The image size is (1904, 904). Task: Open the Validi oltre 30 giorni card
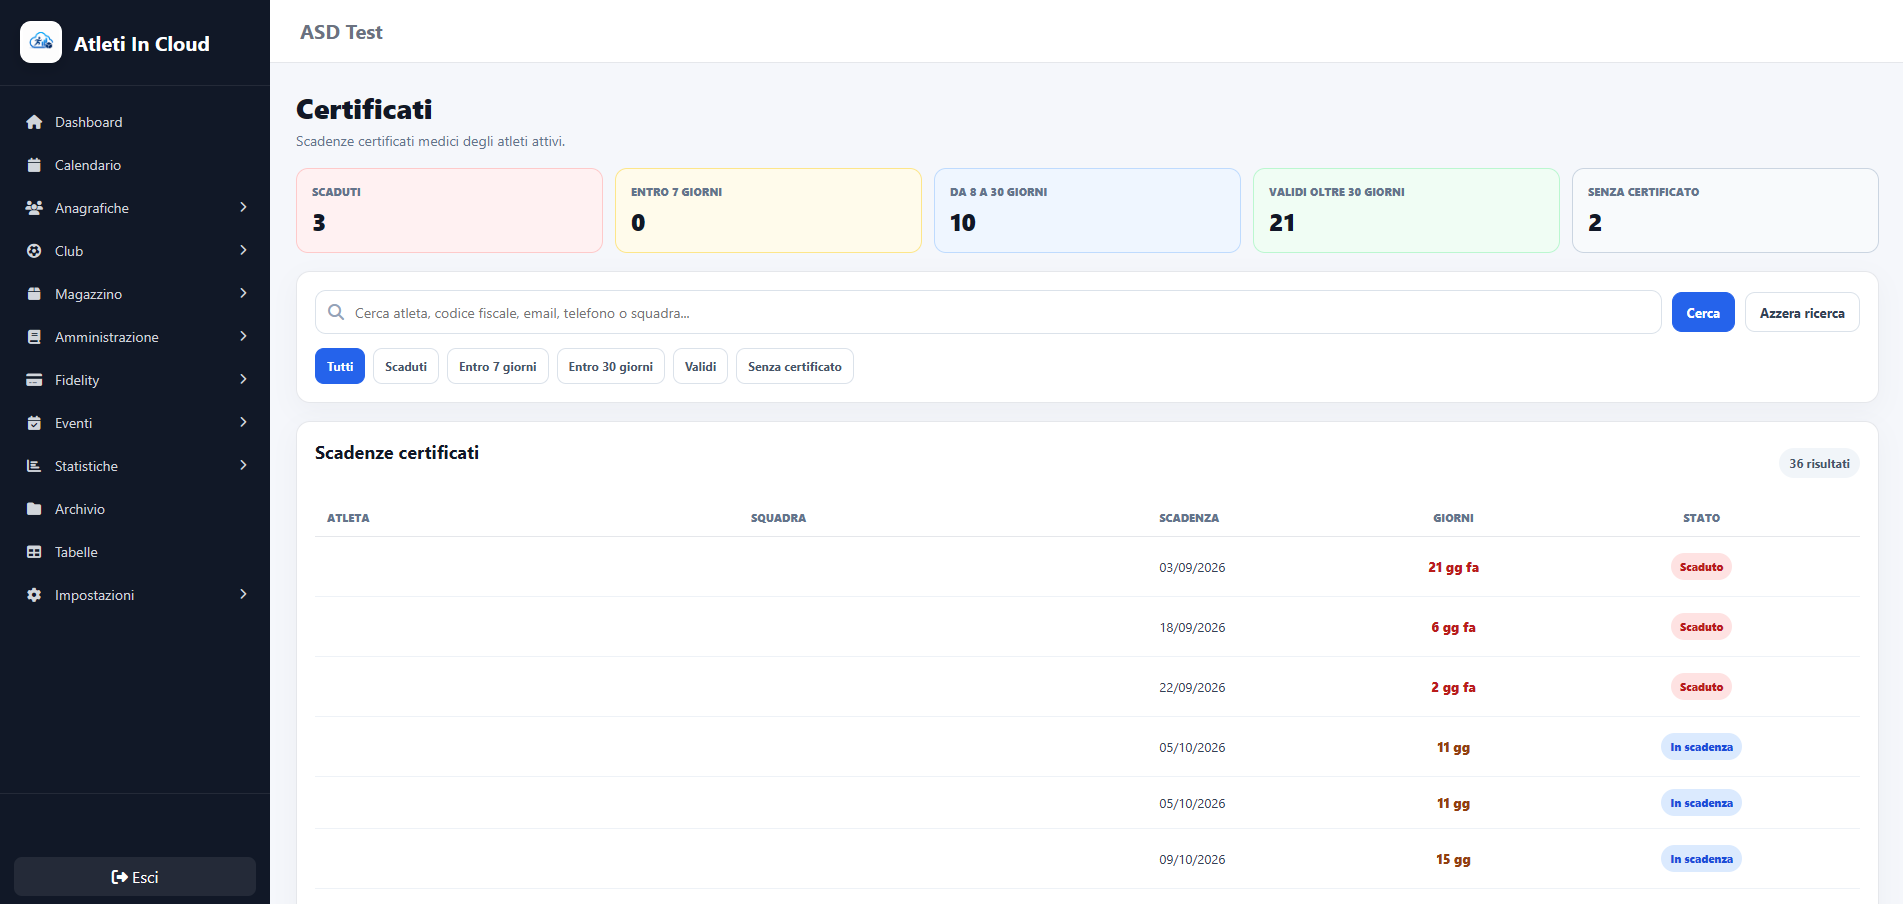tap(1406, 210)
